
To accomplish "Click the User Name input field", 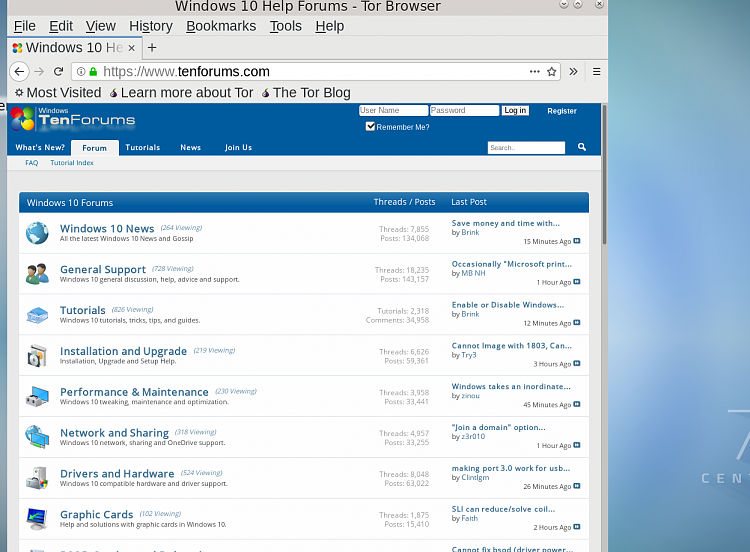I will click(x=393, y=110).
